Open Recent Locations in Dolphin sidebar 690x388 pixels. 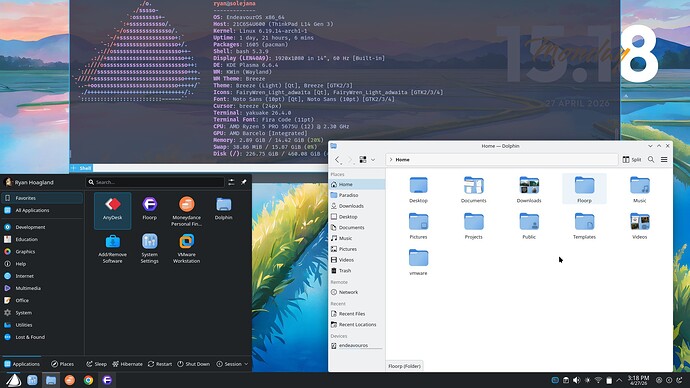(x=357, y=325)
